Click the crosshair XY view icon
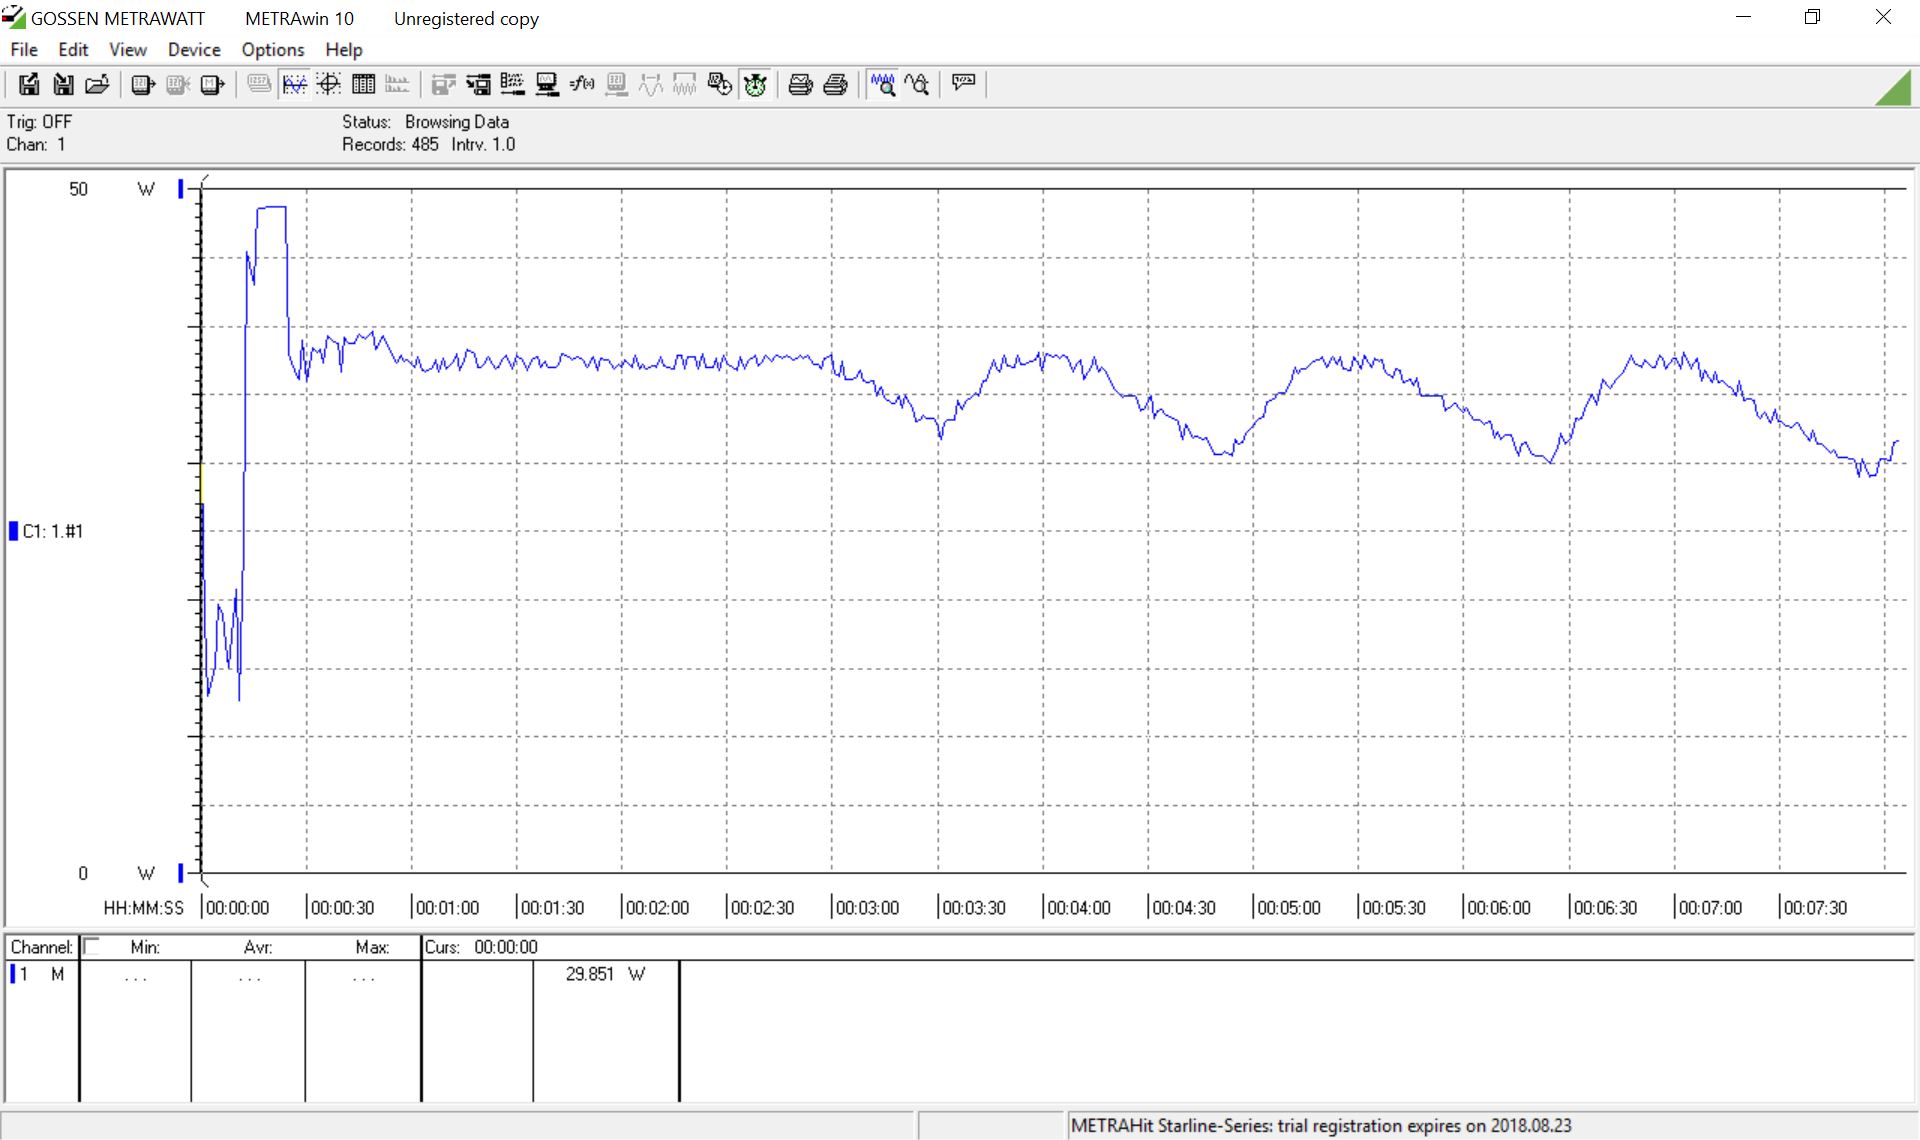This screenshot has width=1920, height=1140. [328, 85]
